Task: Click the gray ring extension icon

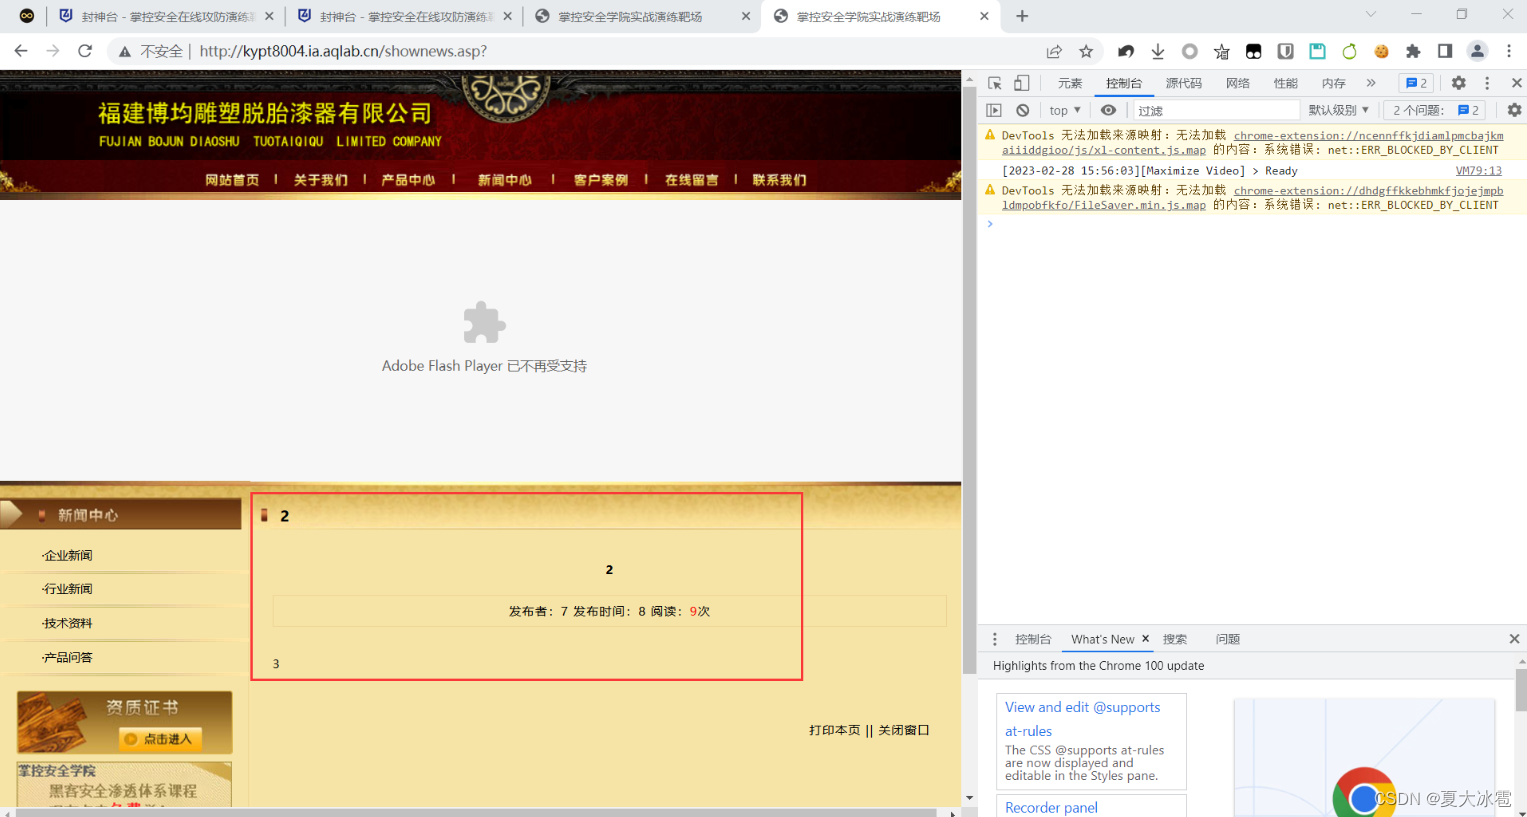Action: click(x=1190, y=51)
